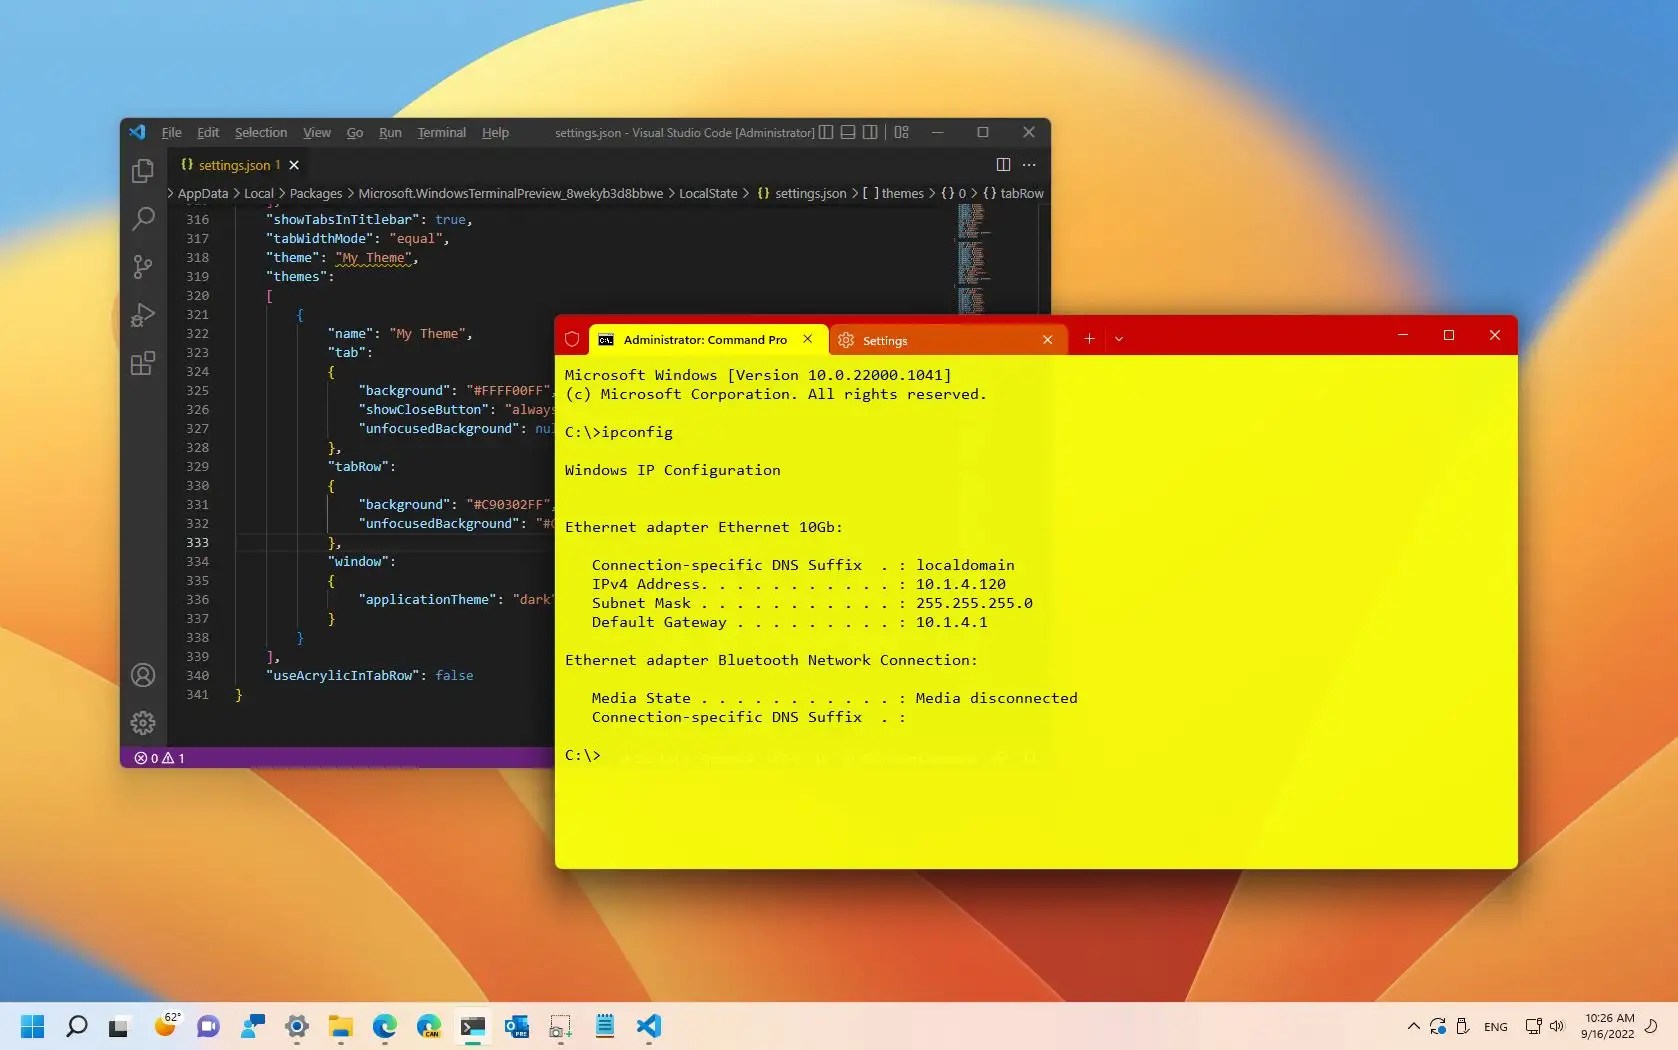Open the Terminal menu in VS Code
Screen dimensions: 1678x1050
tap(440, 133)
